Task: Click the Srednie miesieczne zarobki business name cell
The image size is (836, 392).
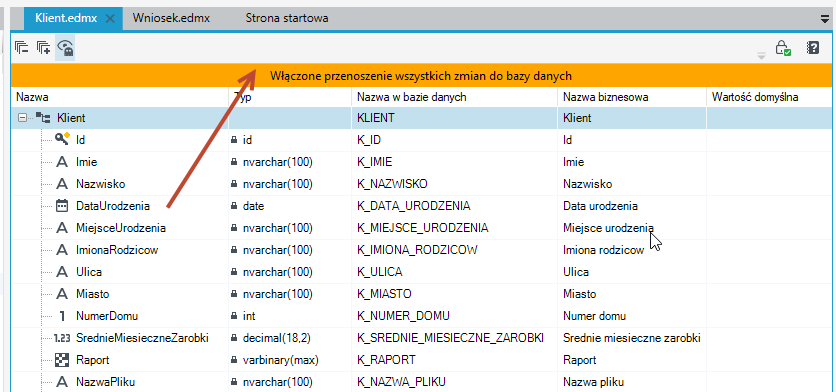Action: pyautogui.click(x=632, y=338)
